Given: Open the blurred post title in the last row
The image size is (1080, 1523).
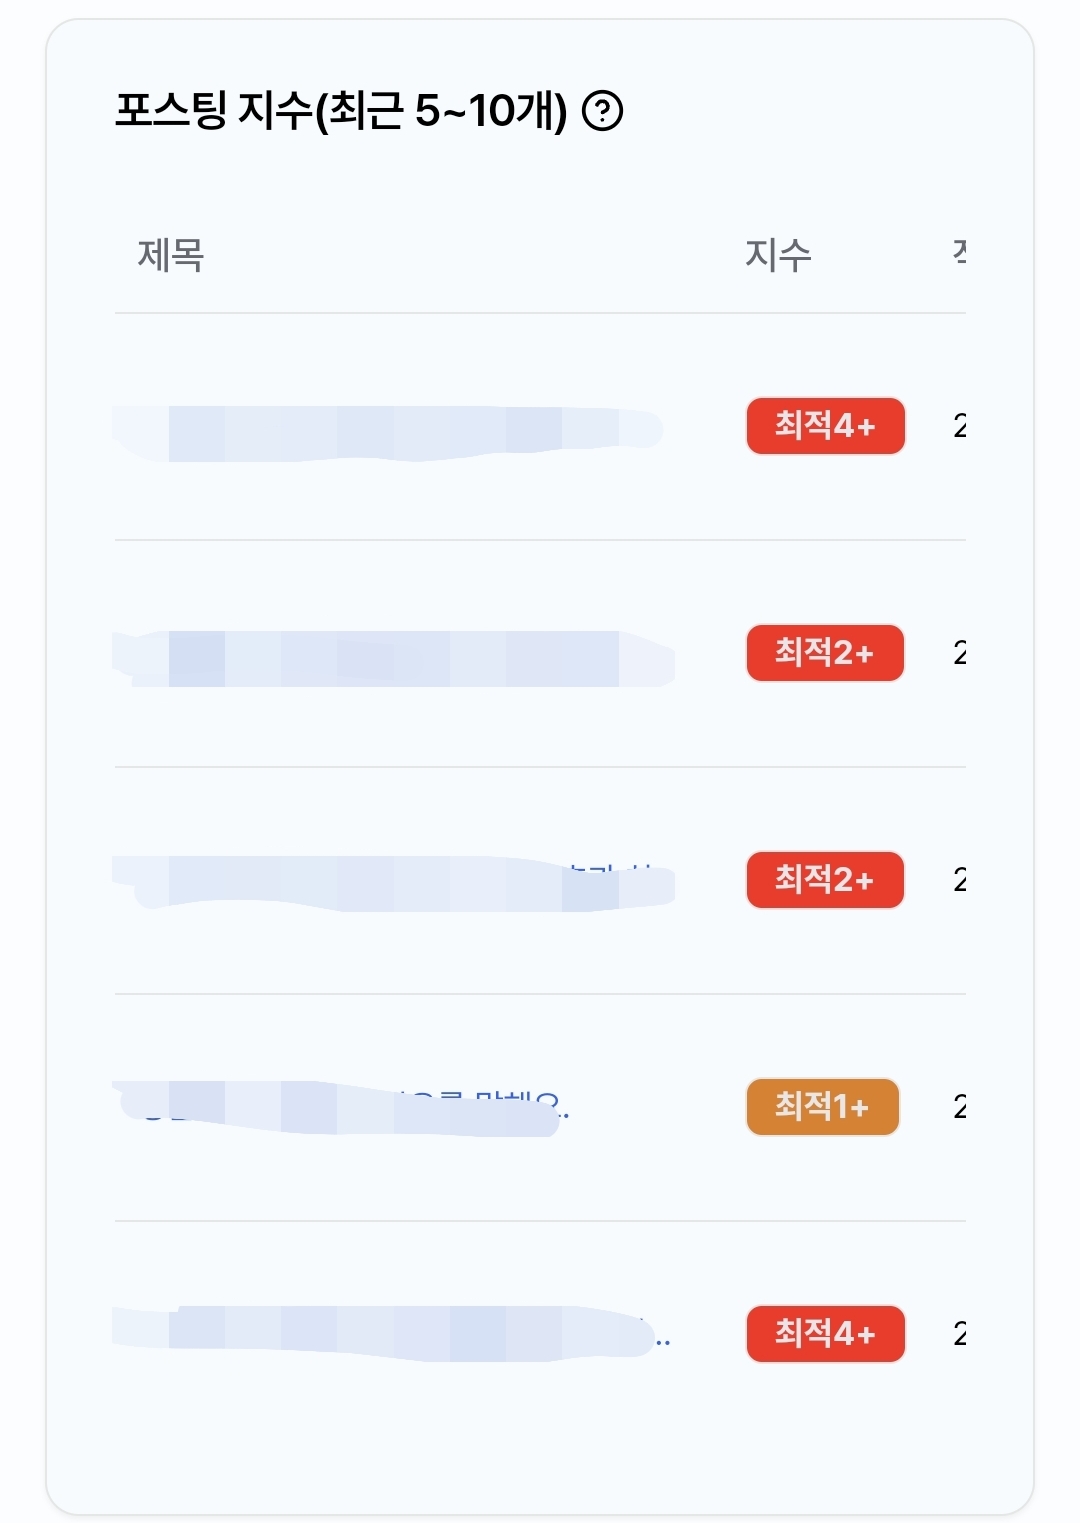Looking at the screenshot, I should (x=391, y=1333).
